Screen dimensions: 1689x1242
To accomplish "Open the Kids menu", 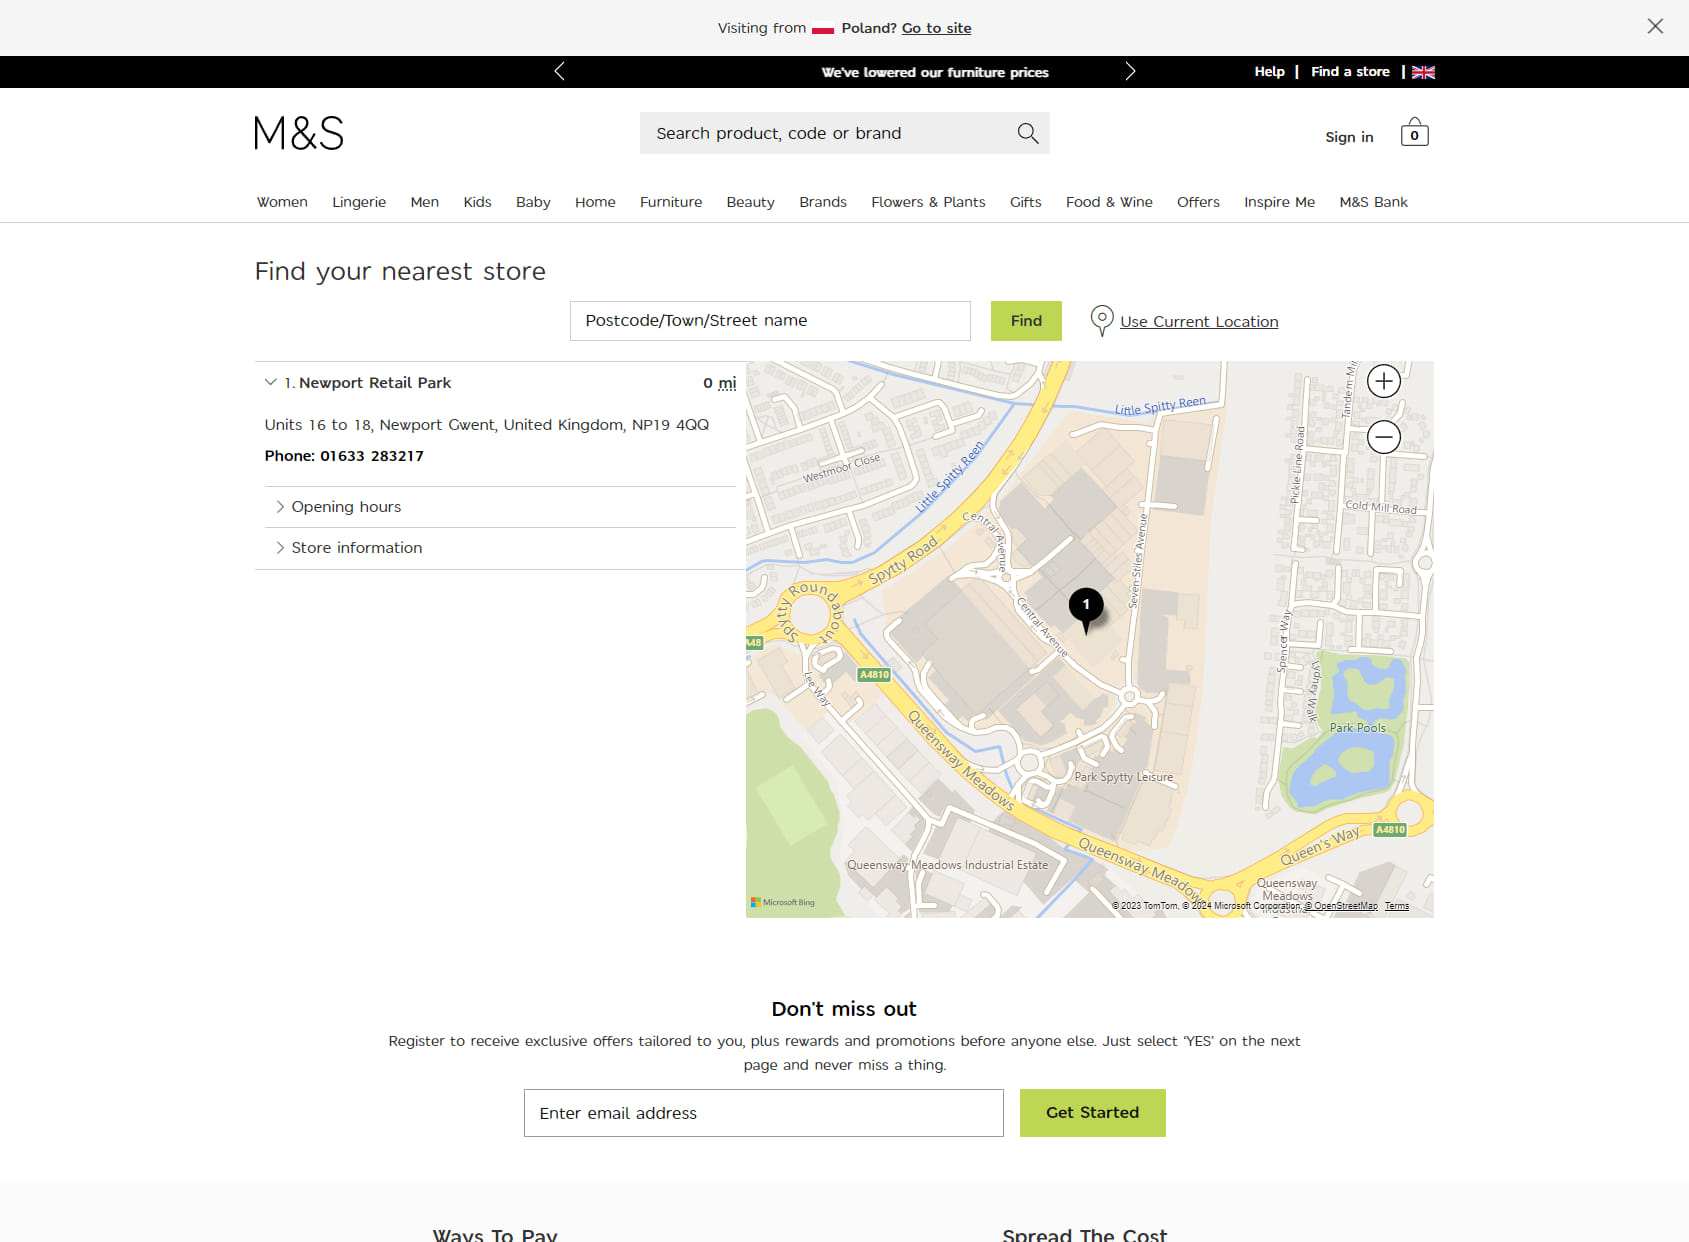I will click(x=478, y=202).
